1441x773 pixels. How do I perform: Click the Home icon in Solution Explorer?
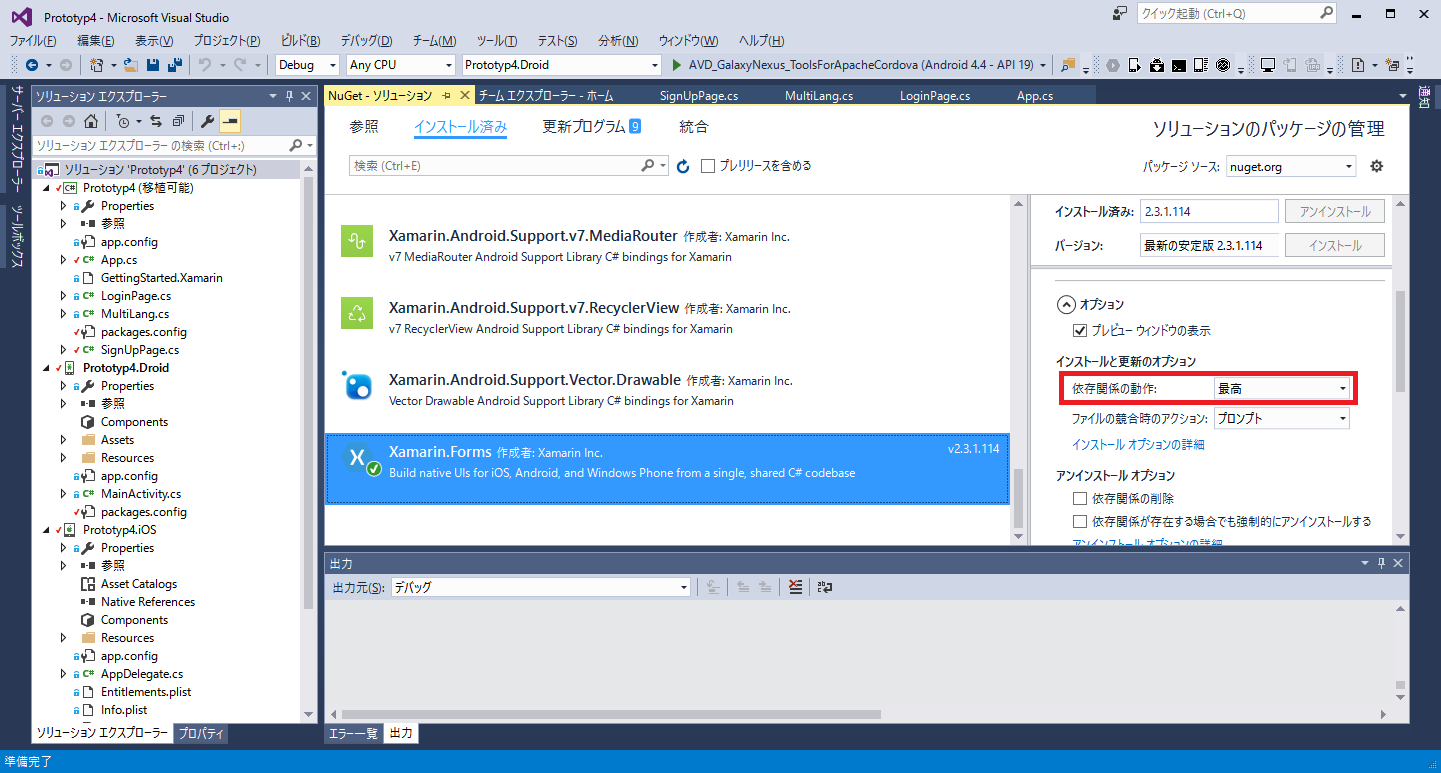coord(90,121)
